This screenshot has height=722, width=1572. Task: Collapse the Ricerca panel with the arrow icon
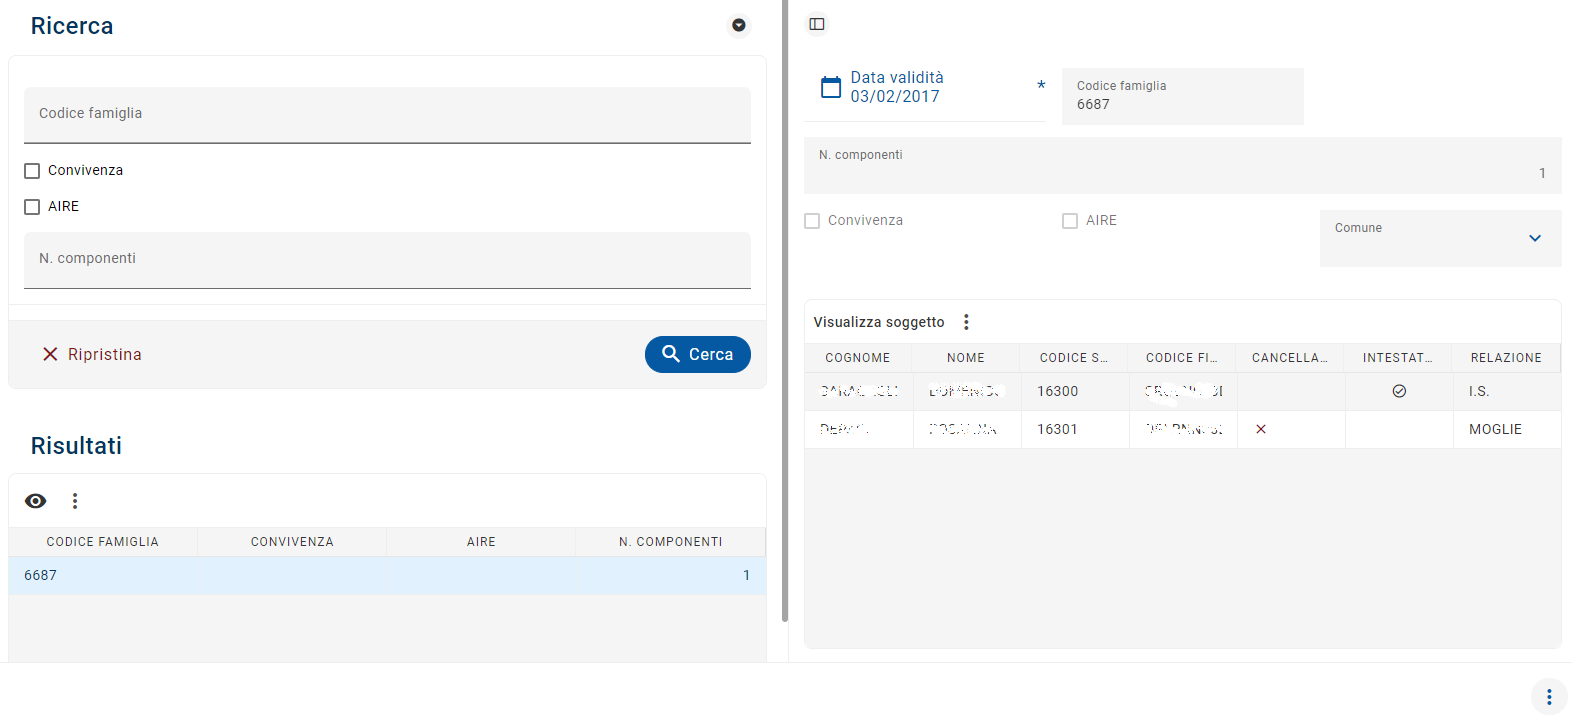click(x=739, y=25)
